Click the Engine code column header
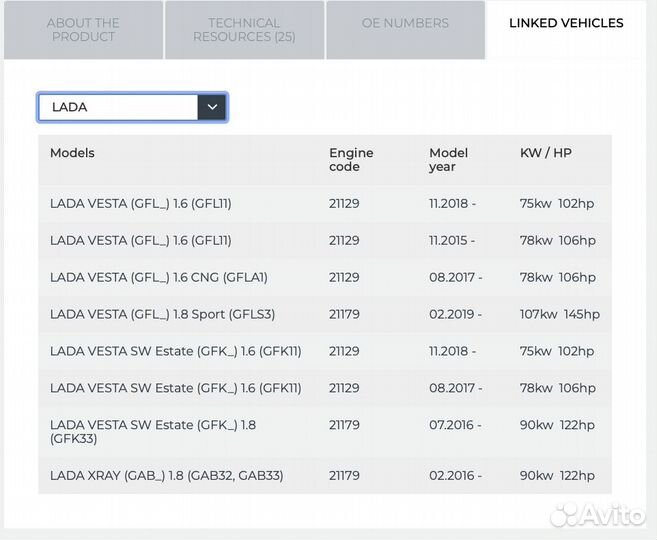 click(x=351, y=160)
